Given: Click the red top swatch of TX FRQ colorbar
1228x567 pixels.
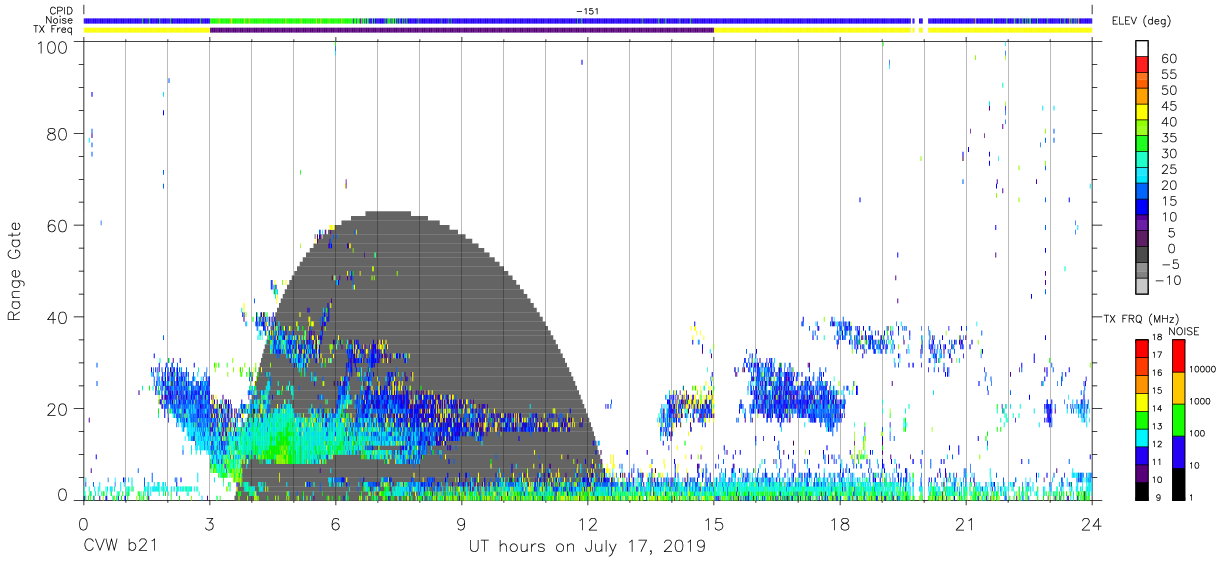Looking at the screenshot, I should pyautogui.click(x=1142, y=349).
